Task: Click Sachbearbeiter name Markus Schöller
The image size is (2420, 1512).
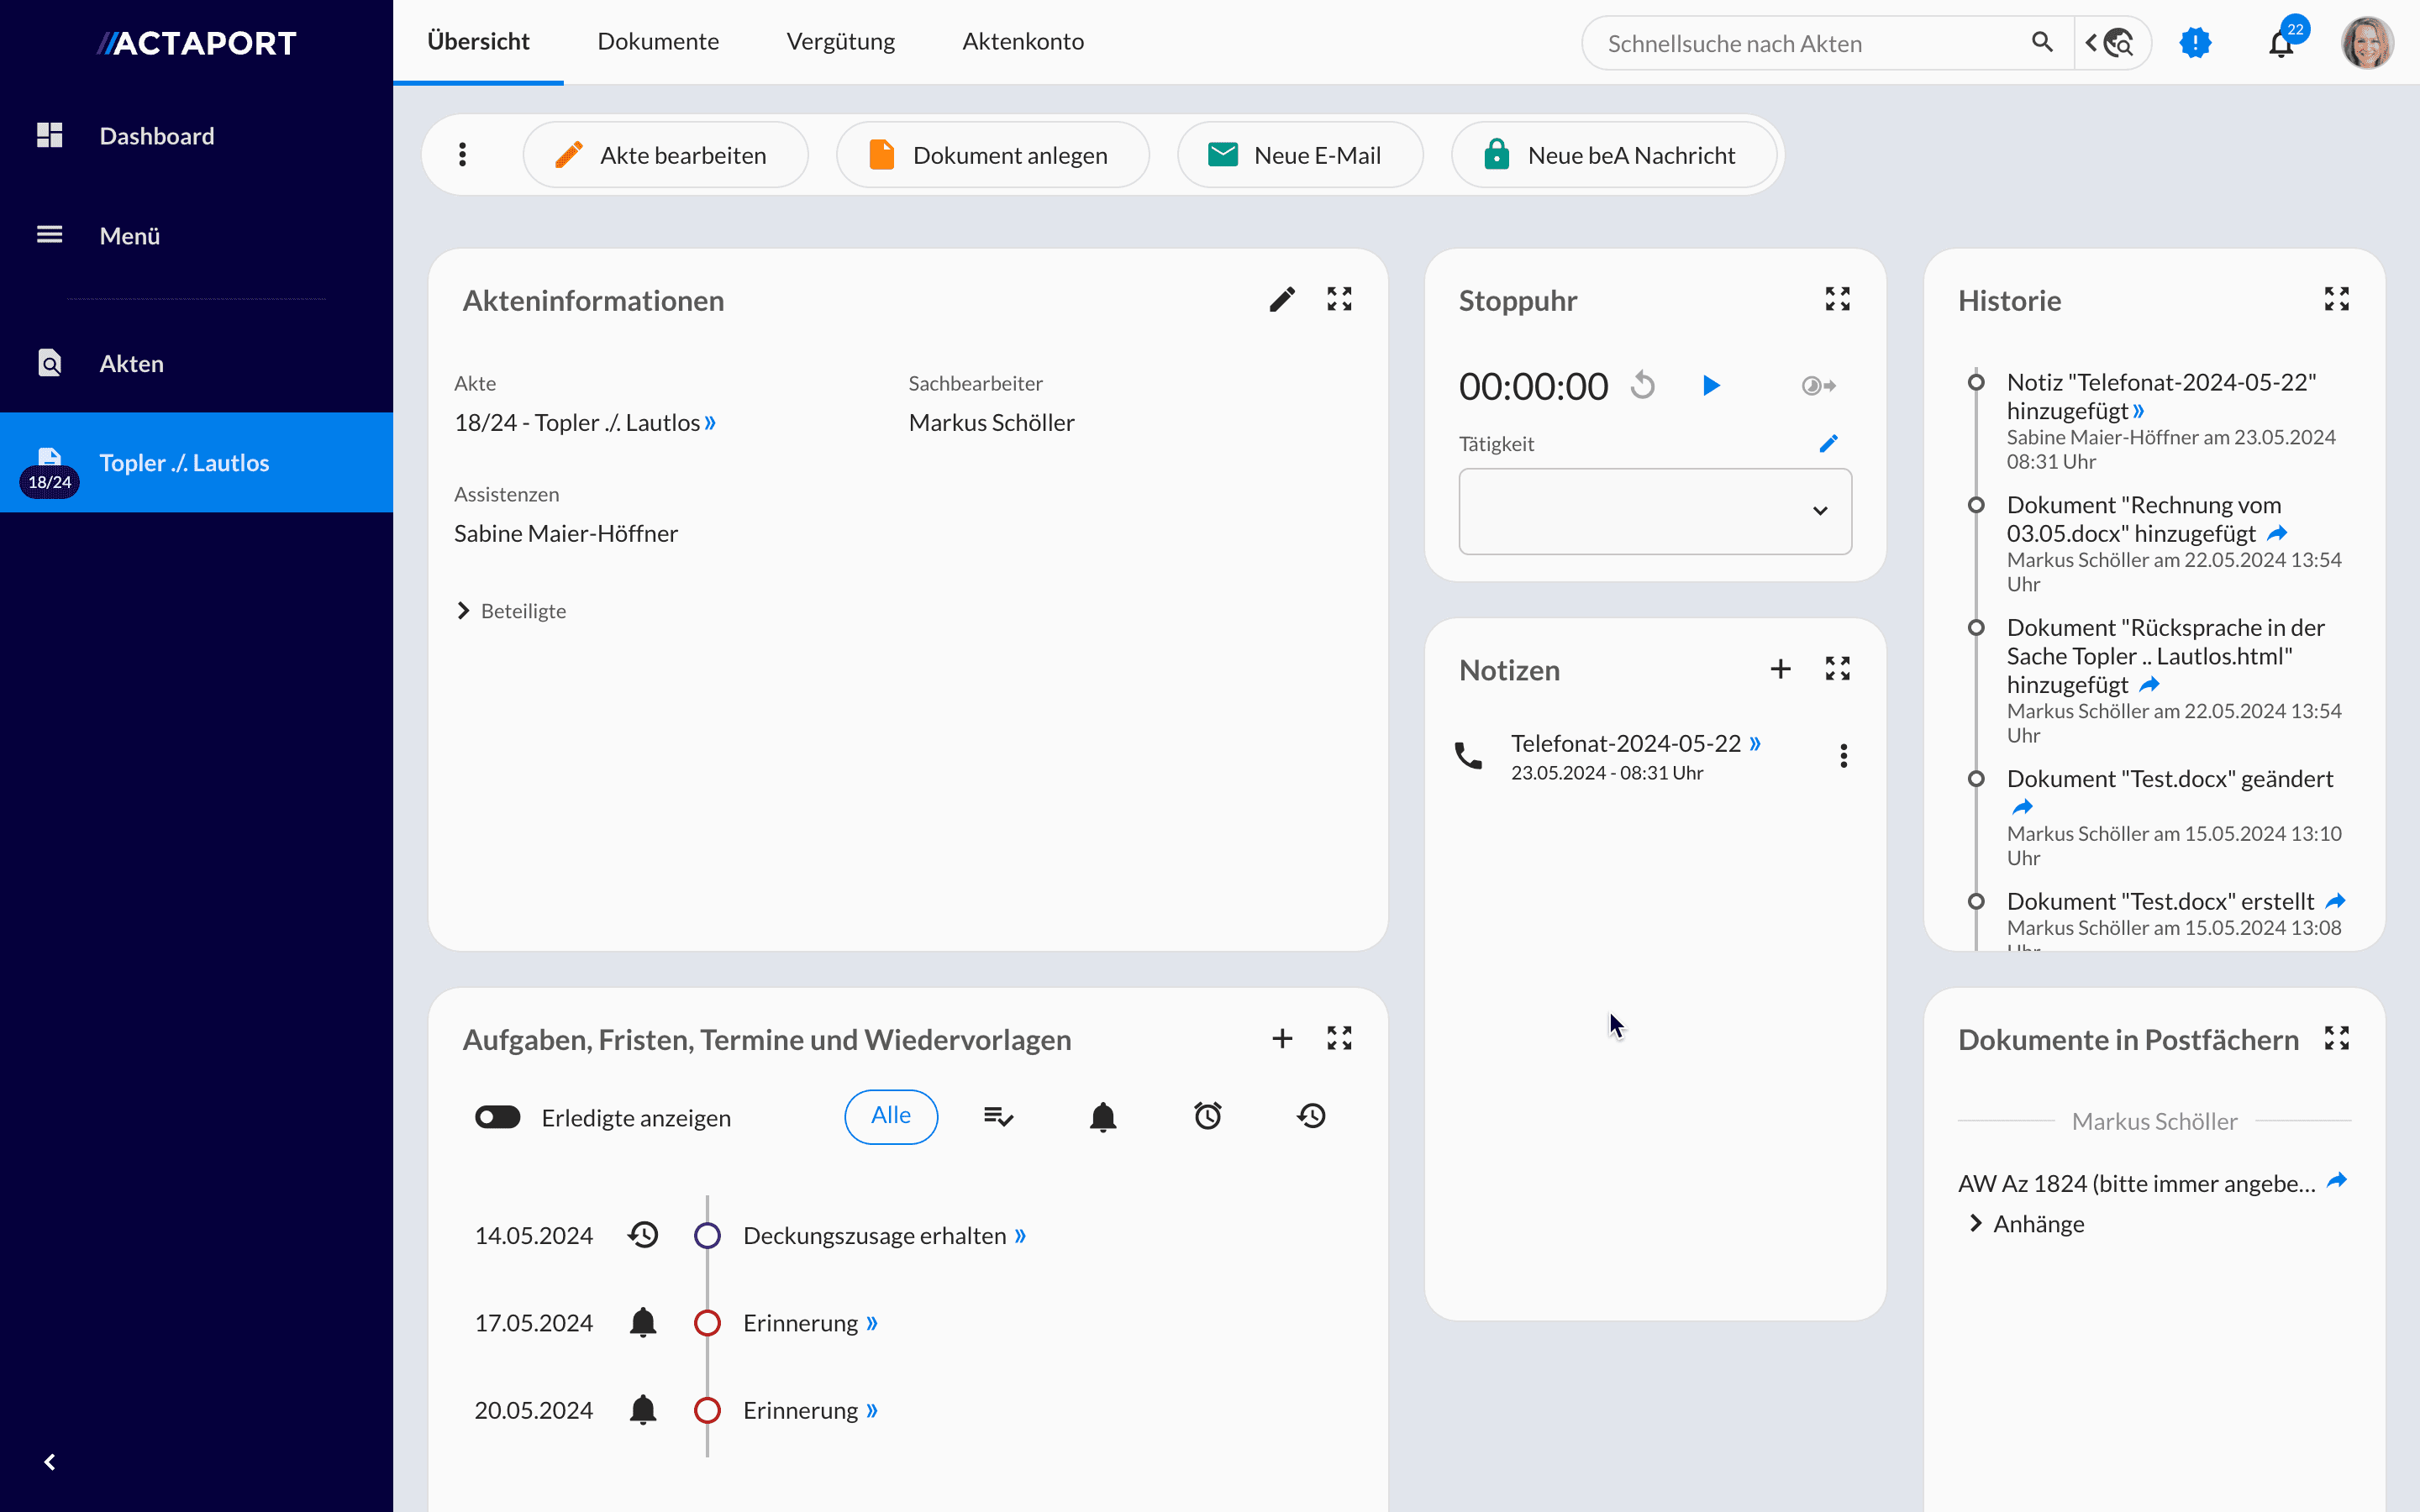Action: (x=991, y=422)
